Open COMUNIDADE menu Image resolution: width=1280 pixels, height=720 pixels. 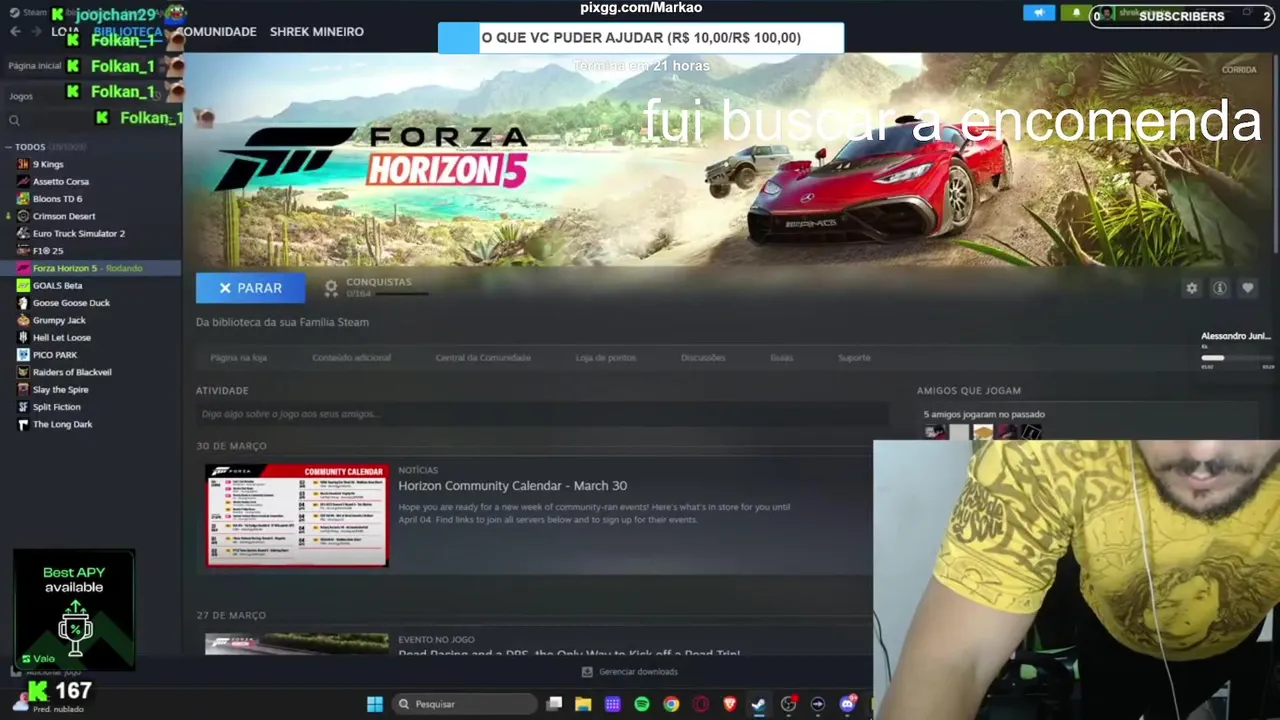216,32
